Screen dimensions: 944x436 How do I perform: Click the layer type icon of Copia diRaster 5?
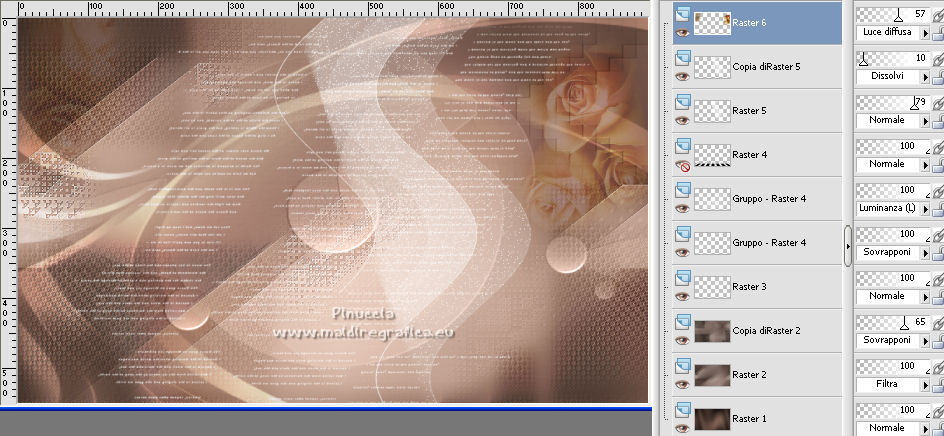(x=682, y=58)
